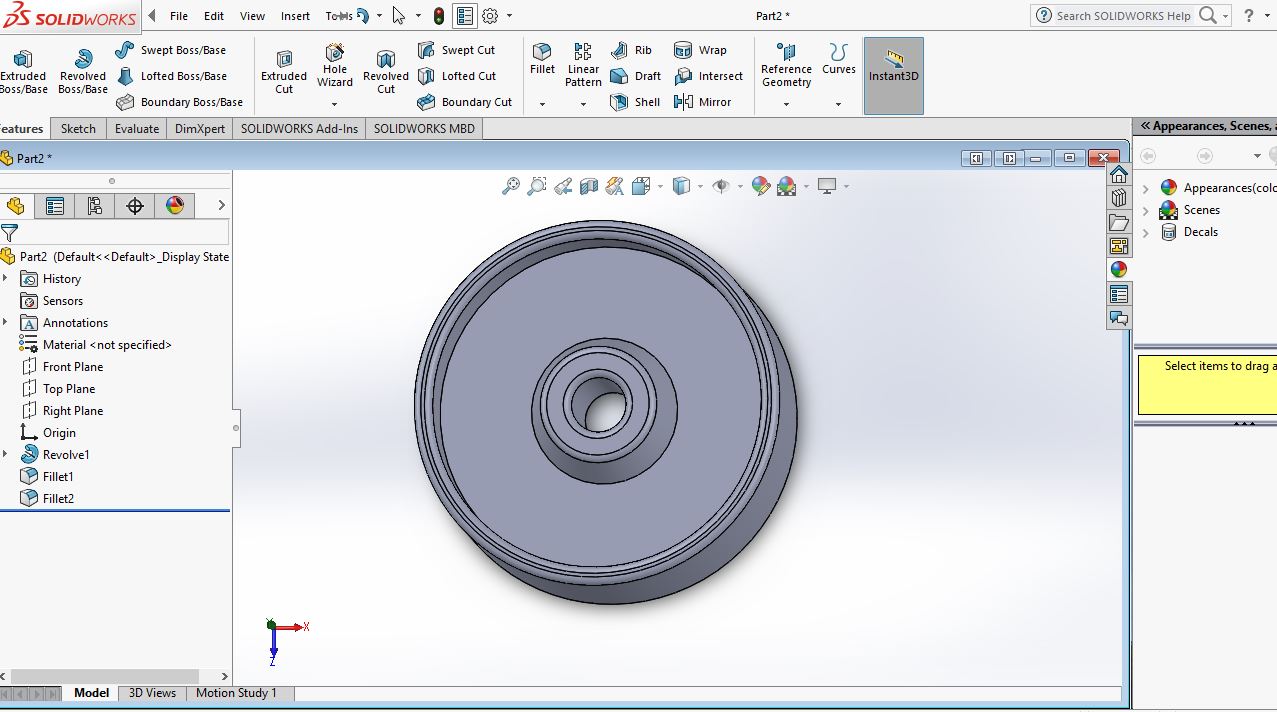The height and width of the screenshot is (712, 1277).
Task: Switch to the Evaluate tab
Action: (137, 129)
